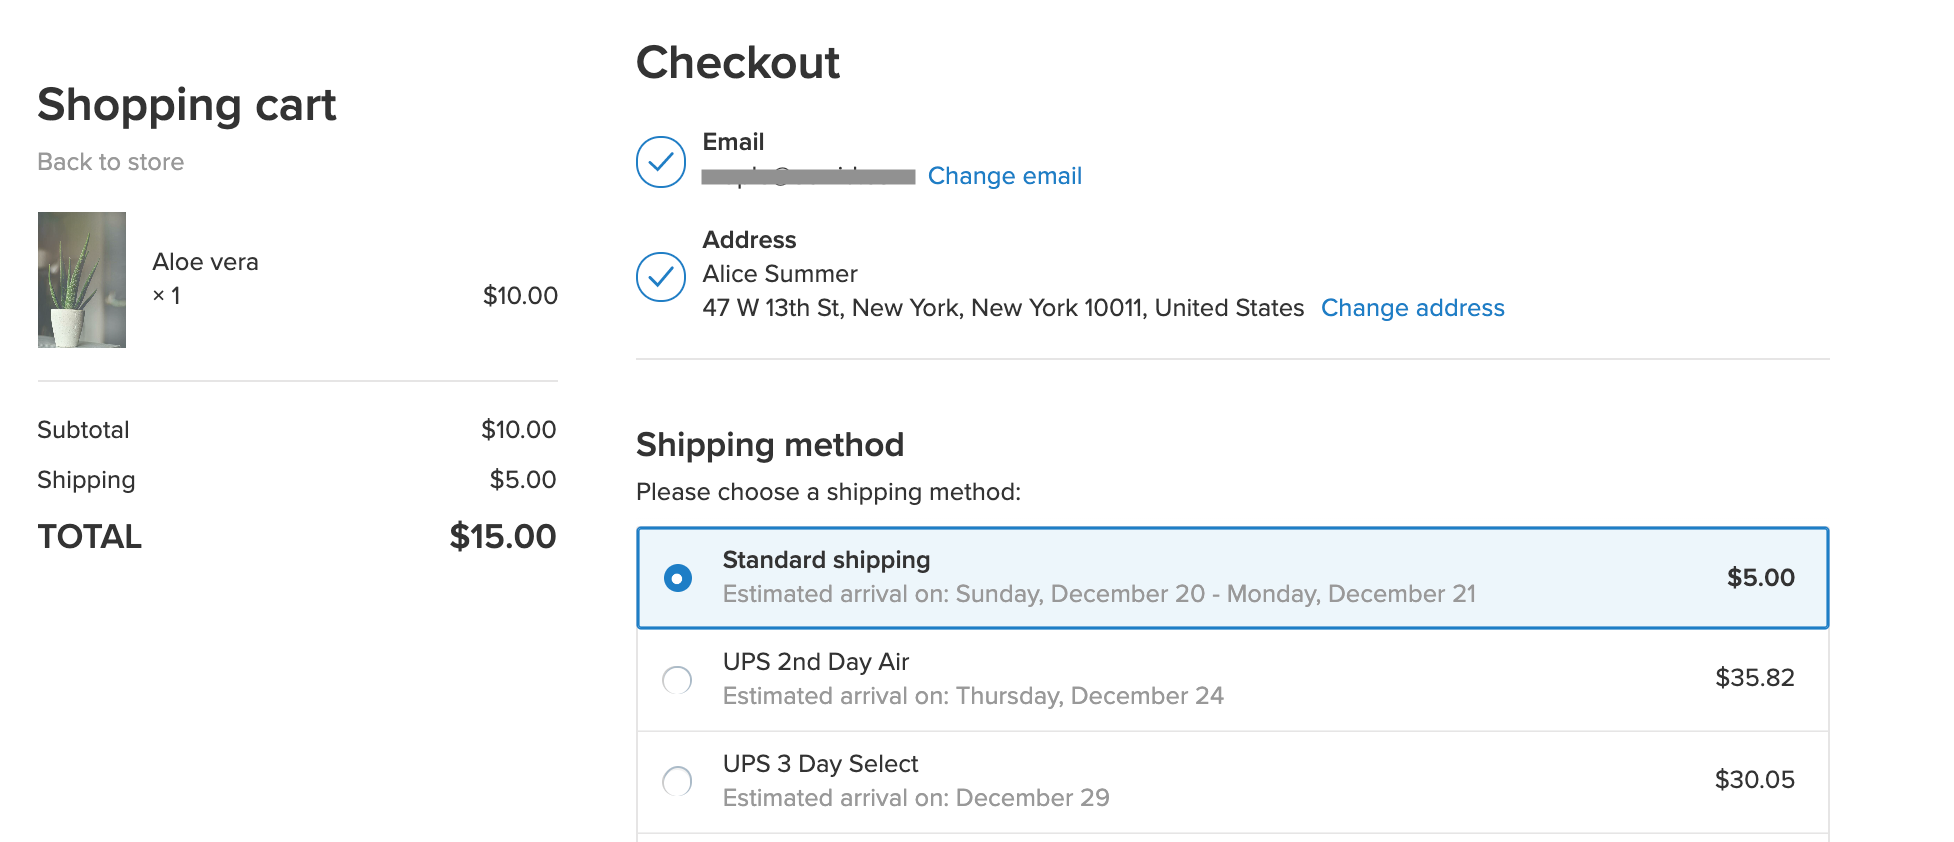Click the Change address link
The height and width of the screenshot is (842, 1954).
pos(1413,308)
